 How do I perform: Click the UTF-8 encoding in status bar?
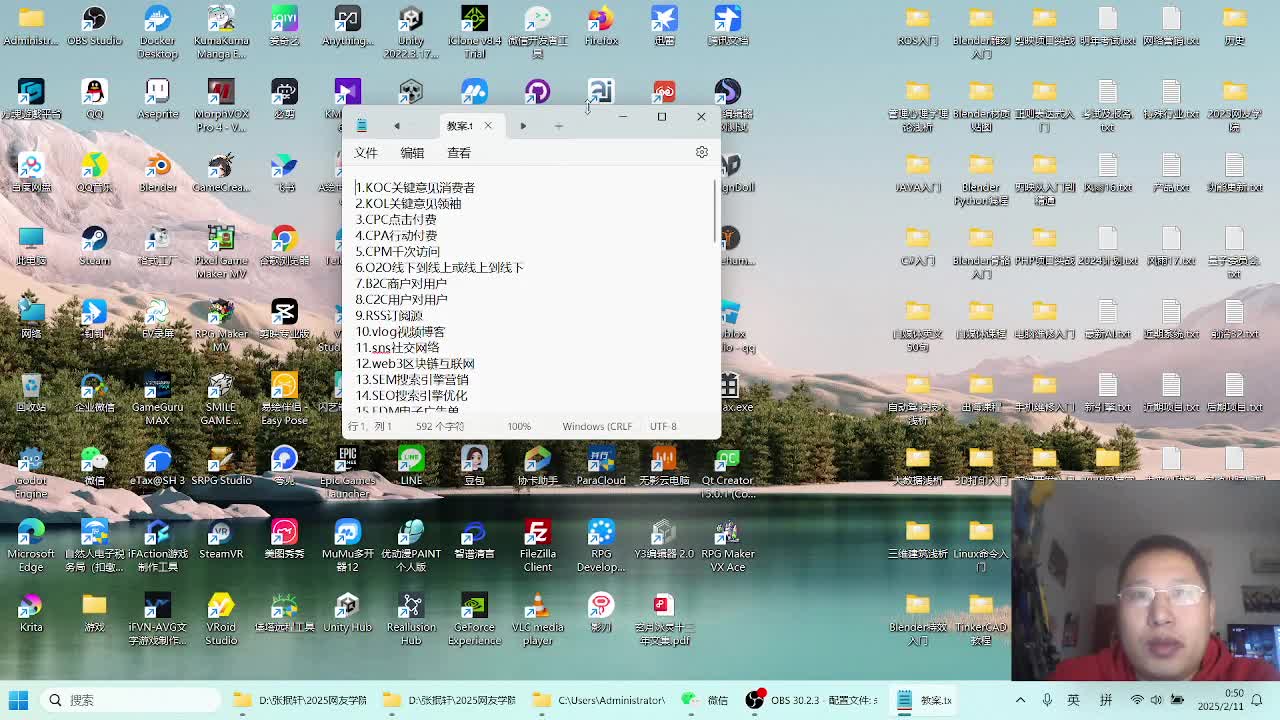(x=663, y=426)
